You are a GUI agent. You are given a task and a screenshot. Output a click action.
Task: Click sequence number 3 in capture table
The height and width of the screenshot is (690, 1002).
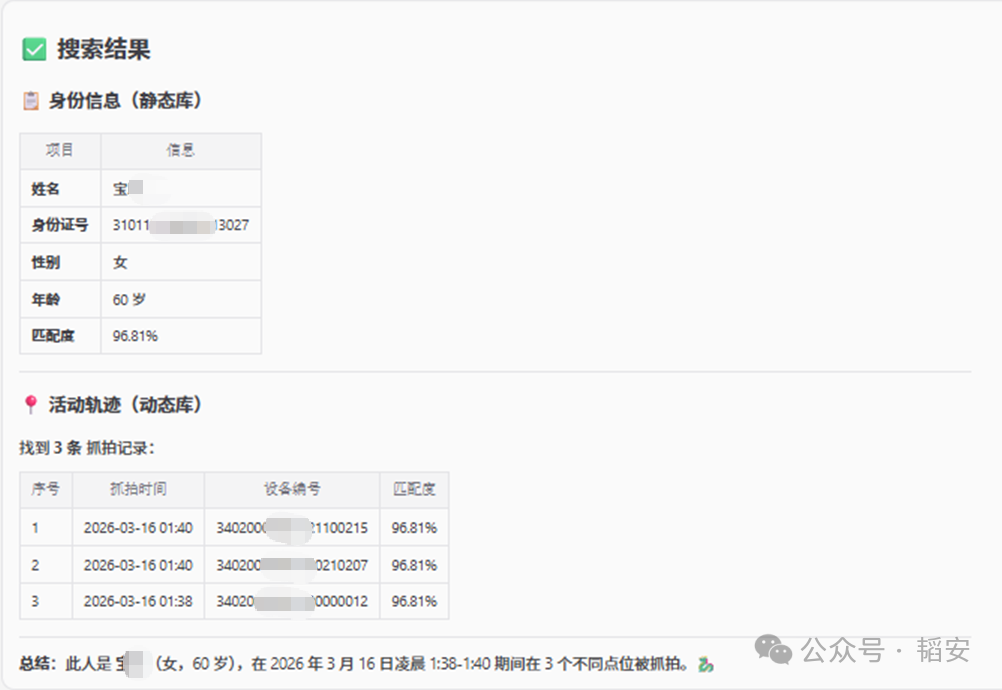click(x=35, y=601)
